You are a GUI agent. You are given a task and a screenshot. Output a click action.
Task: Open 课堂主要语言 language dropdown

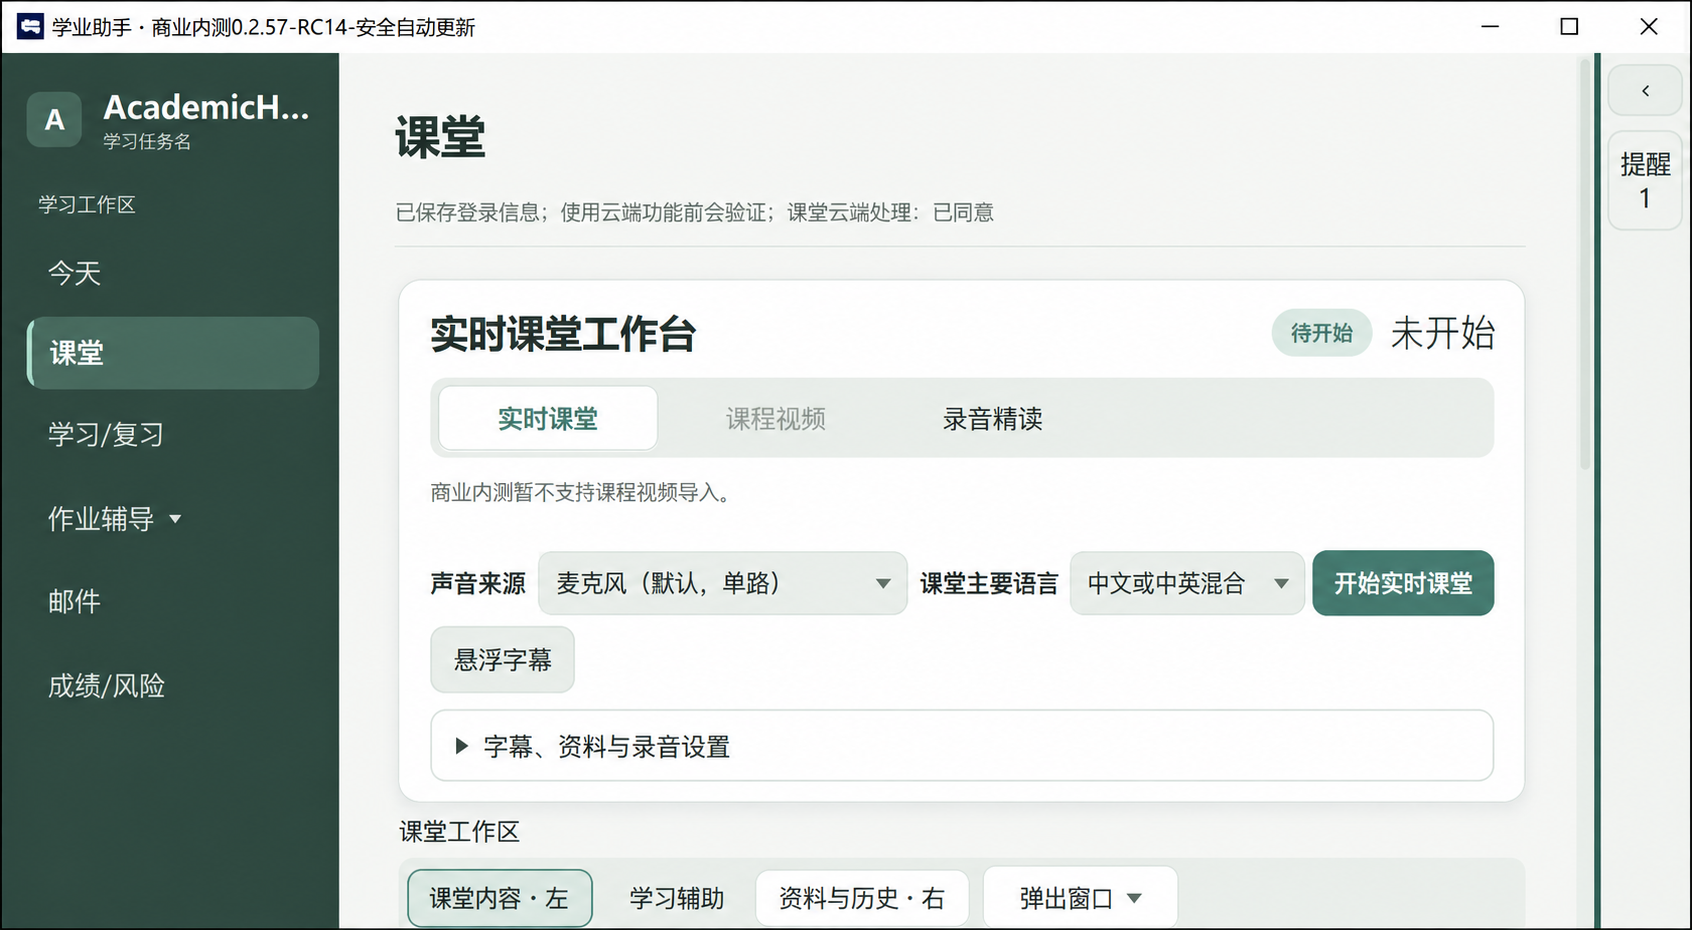[1187, 583]
